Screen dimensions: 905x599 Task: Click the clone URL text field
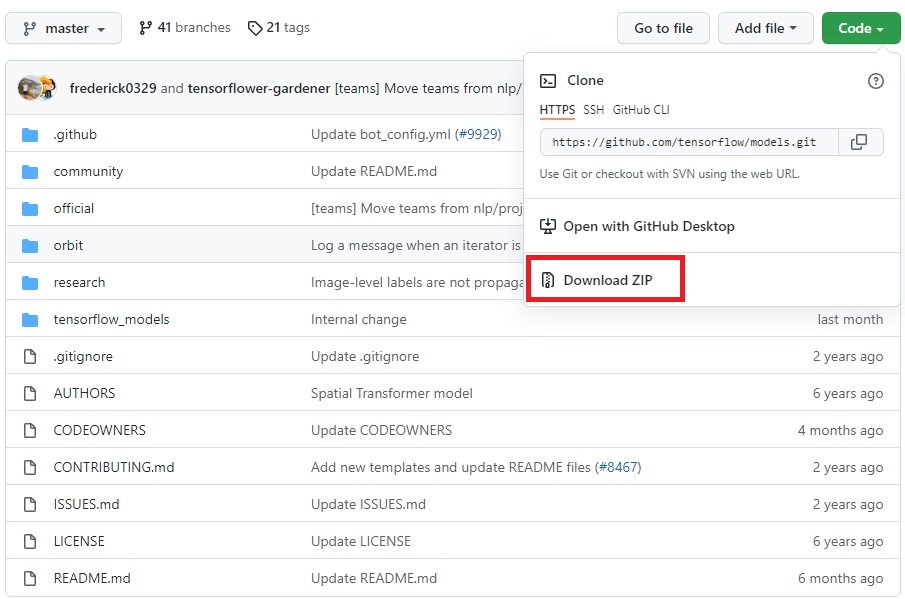pos(689,142)
